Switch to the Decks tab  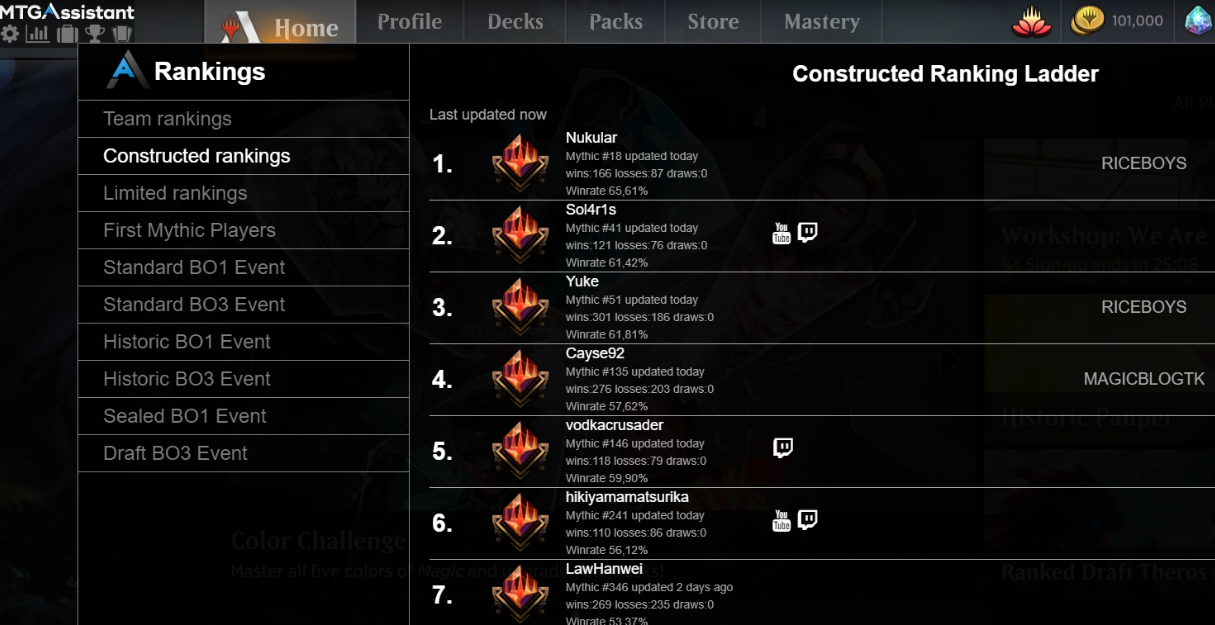pos(515,22)
